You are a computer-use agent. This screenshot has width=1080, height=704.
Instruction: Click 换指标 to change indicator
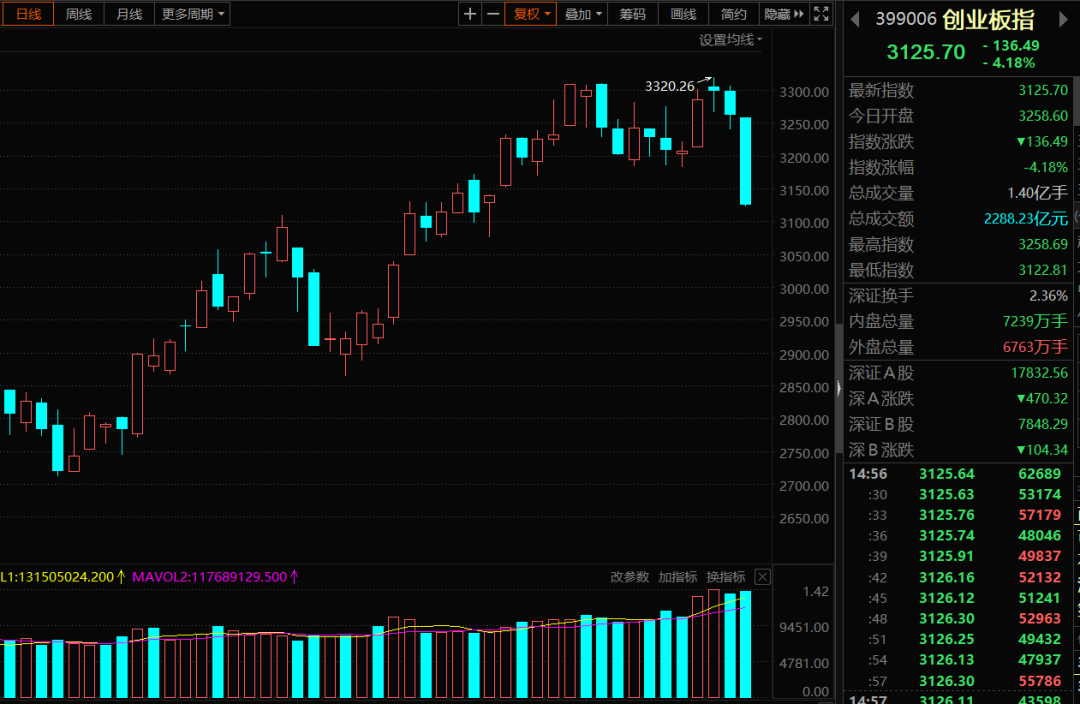tap(725, 577)
